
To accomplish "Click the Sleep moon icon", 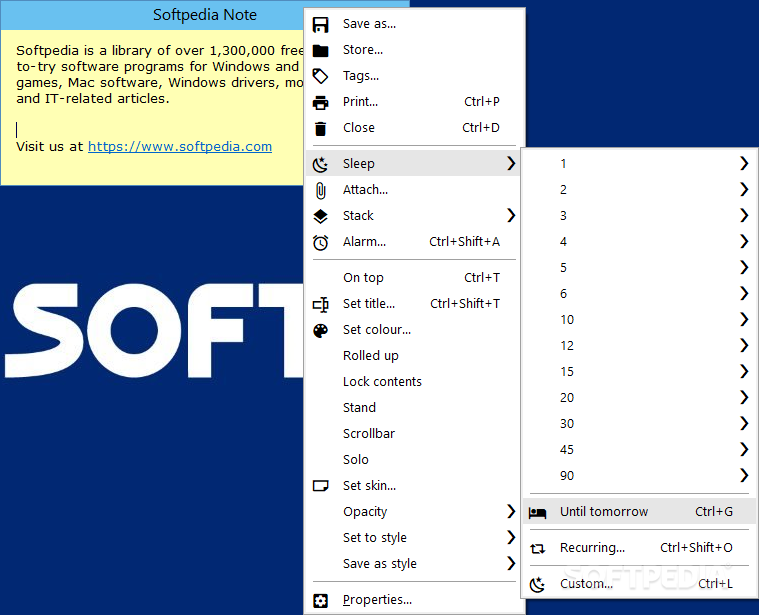I will pyautogui.click(x=320, y=164).
